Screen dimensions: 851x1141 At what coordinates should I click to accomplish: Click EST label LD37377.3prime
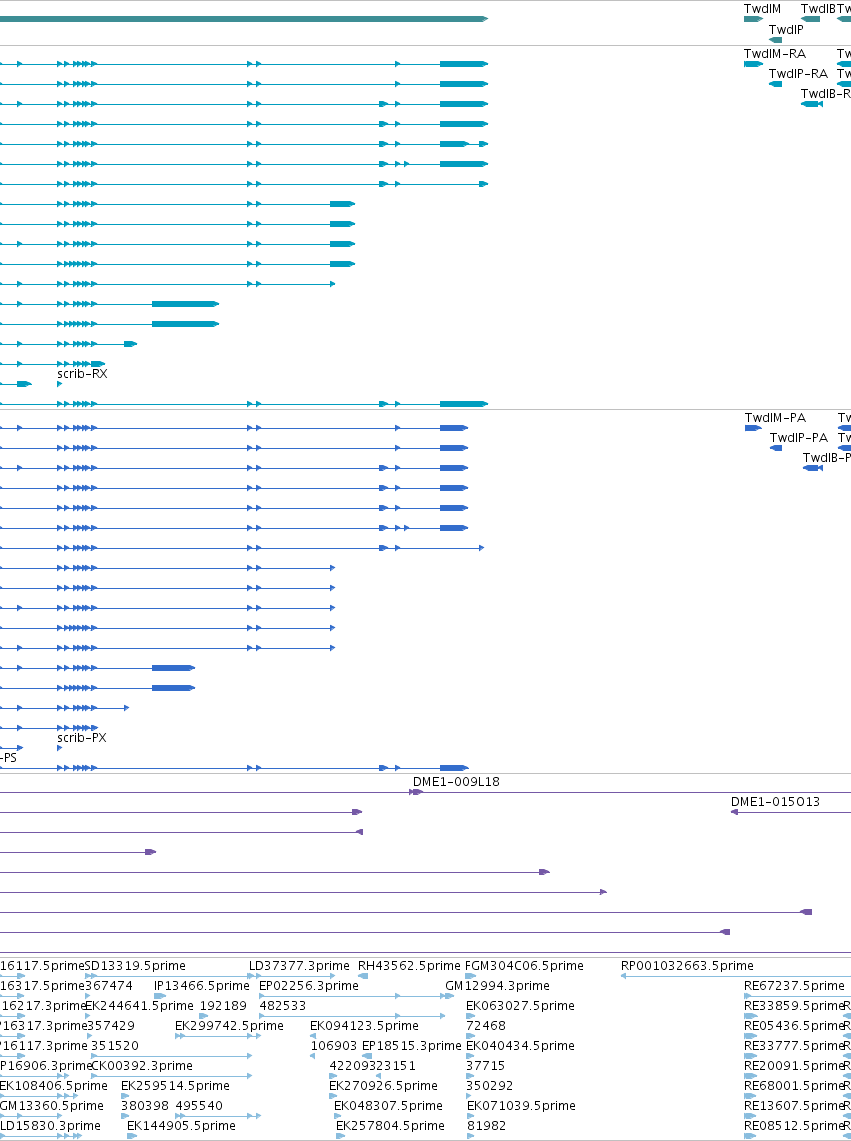(x=299, y=966)
